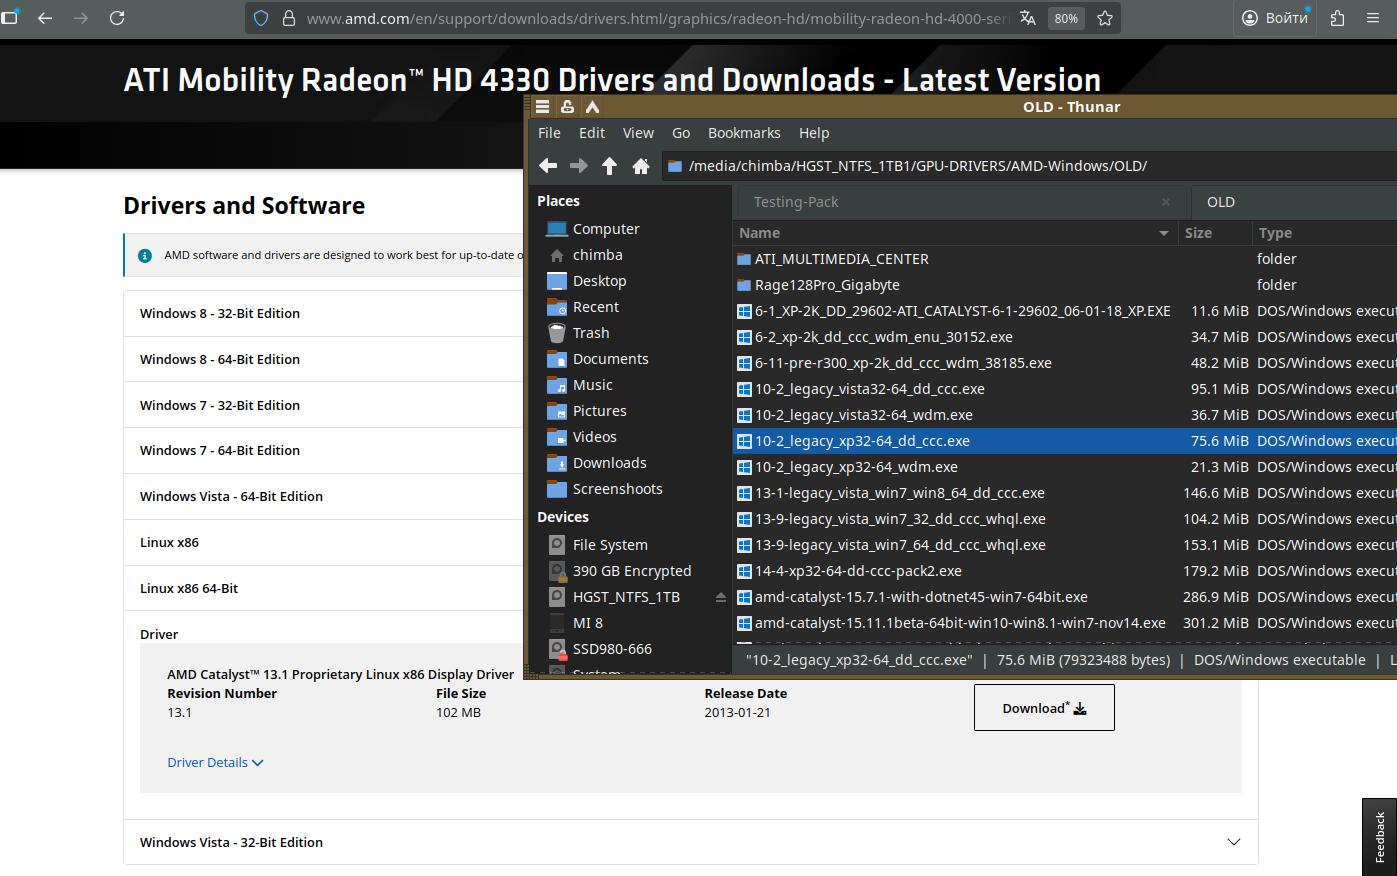Reload the browser page

pos(117,18)
